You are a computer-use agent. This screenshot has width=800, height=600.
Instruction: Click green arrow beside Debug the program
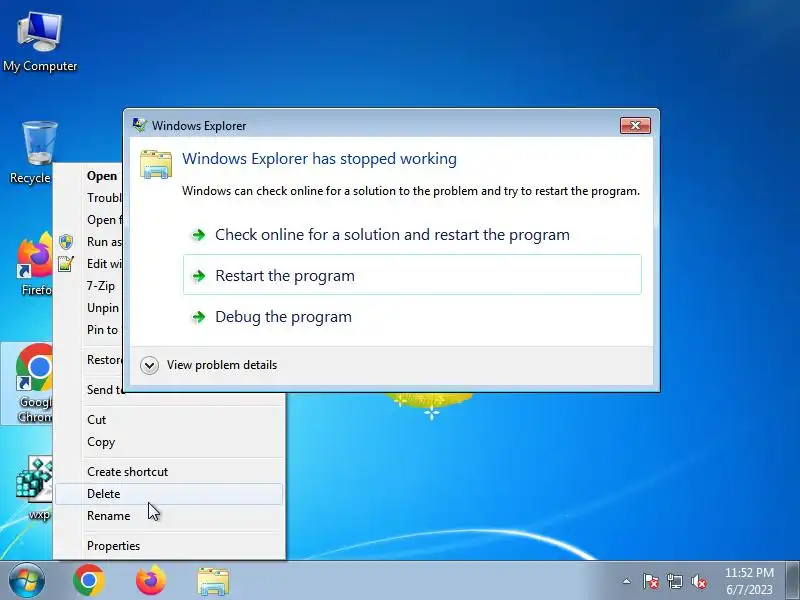198,317
